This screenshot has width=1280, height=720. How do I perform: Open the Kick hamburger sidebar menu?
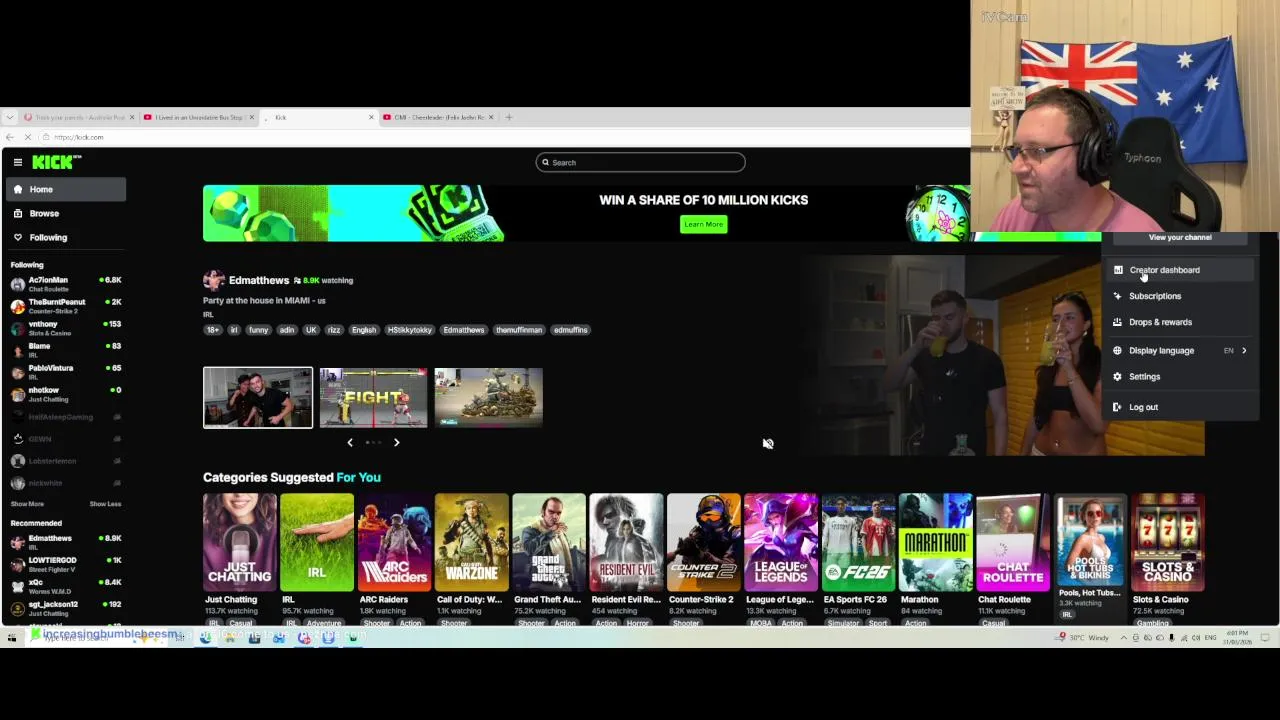tap(17, 162)
